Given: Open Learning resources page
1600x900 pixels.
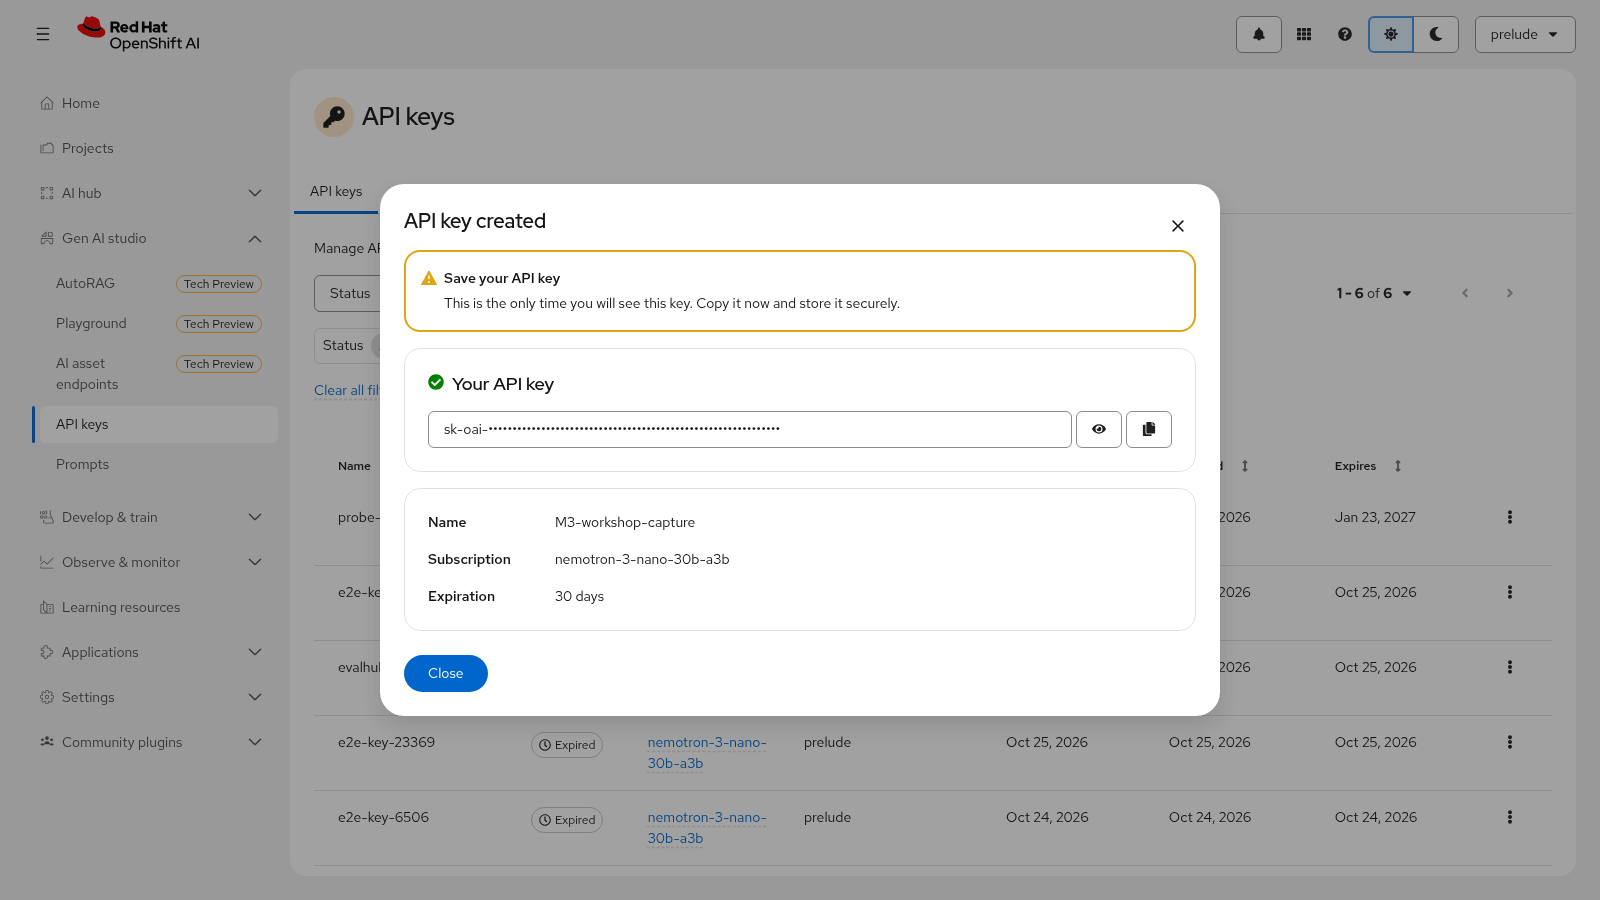Looking at the screenshot, I should tap(155, 607).
